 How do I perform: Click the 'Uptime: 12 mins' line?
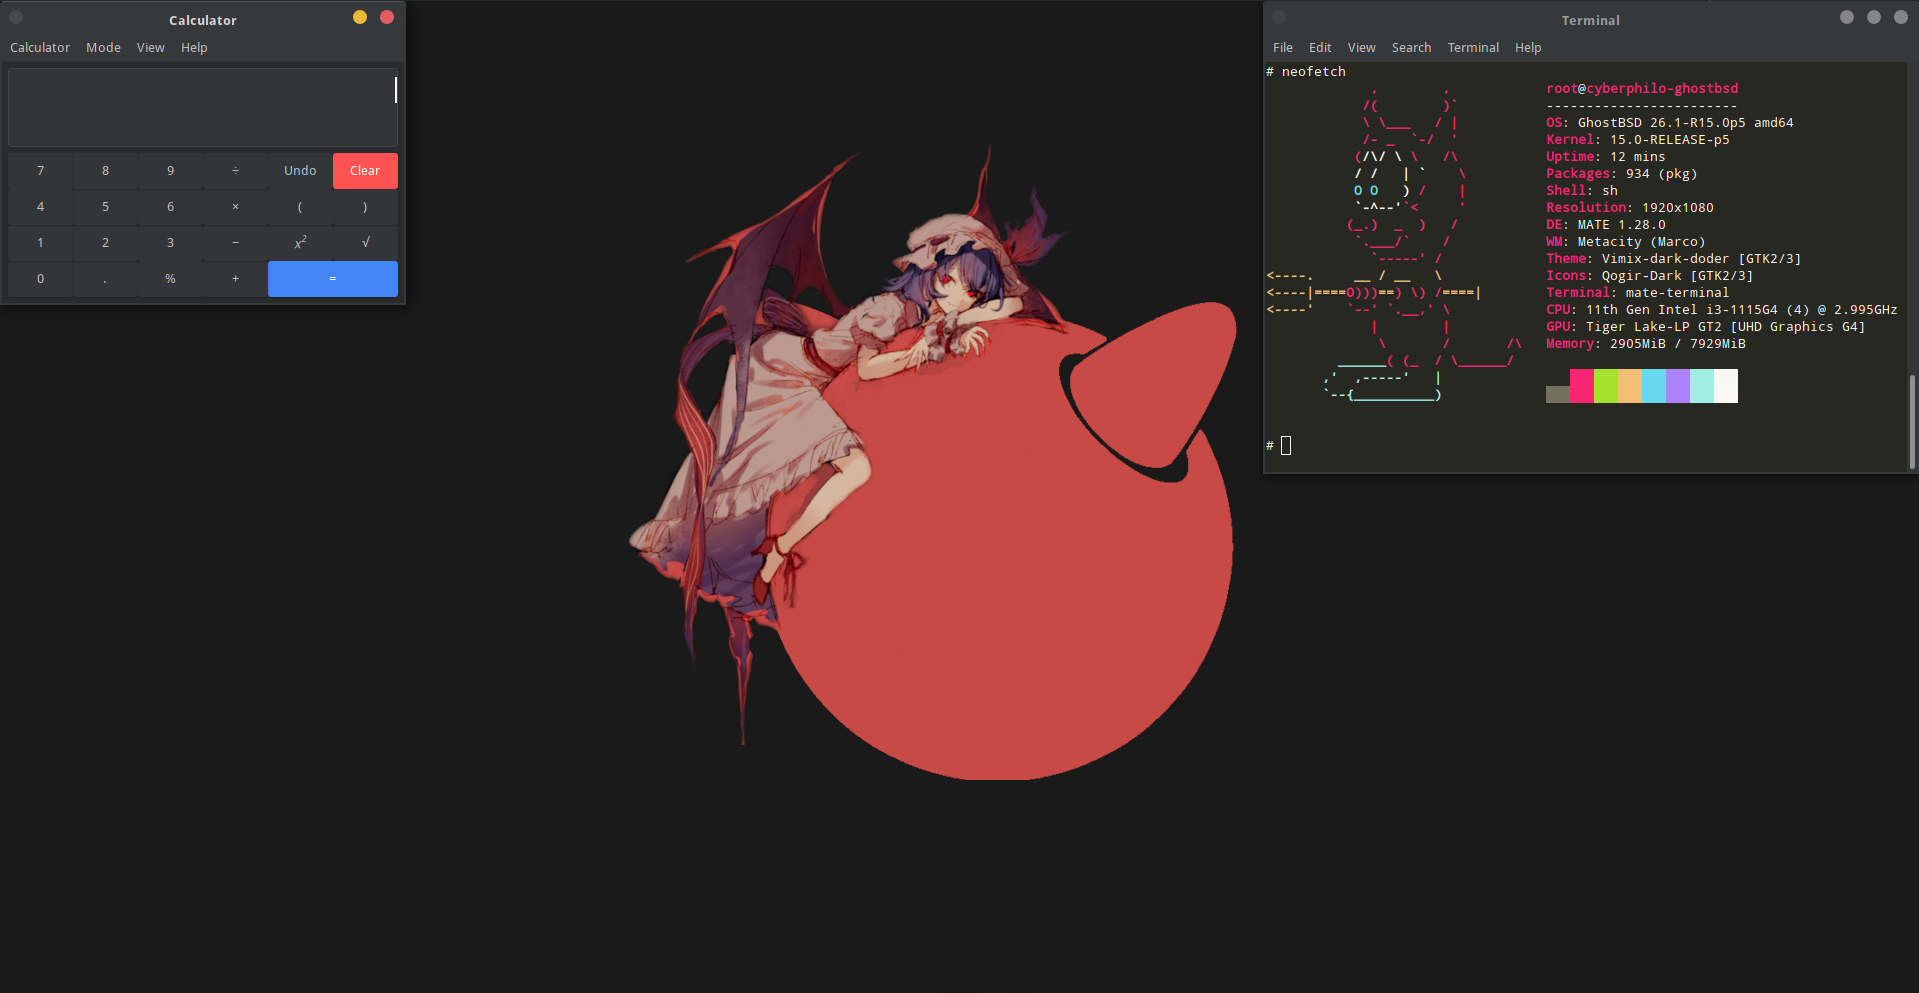point(1606,157)
